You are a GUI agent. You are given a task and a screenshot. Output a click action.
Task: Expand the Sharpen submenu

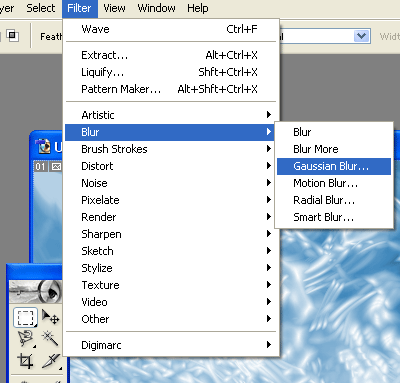170,234
